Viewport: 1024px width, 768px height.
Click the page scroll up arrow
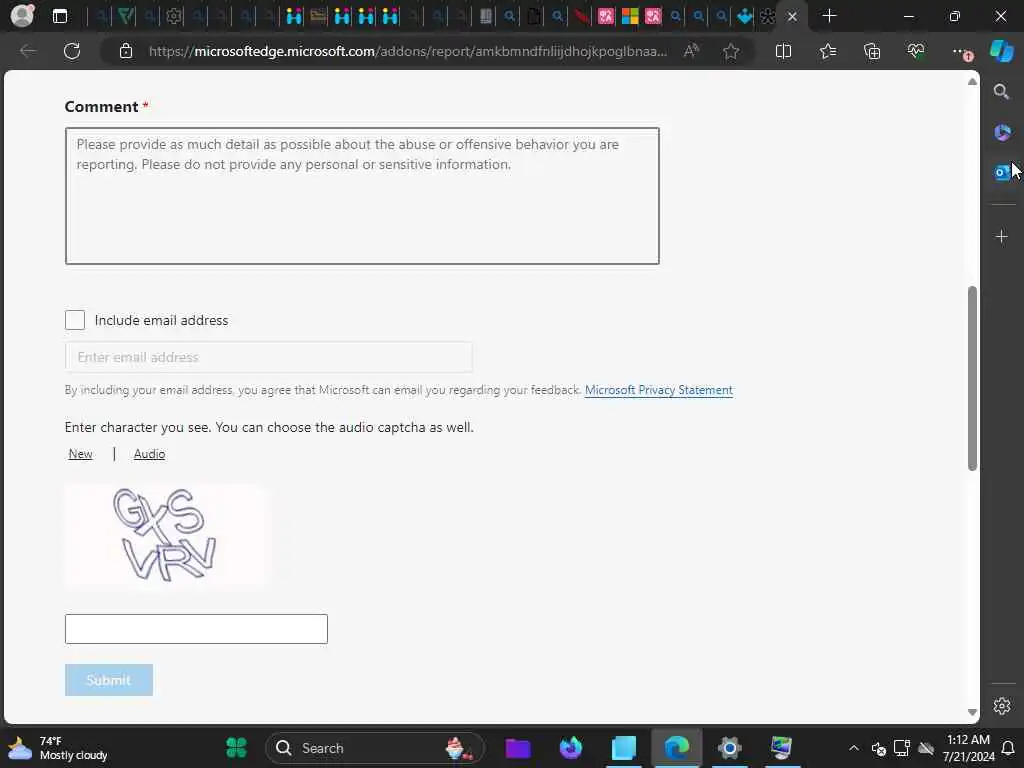coord(972,82)
